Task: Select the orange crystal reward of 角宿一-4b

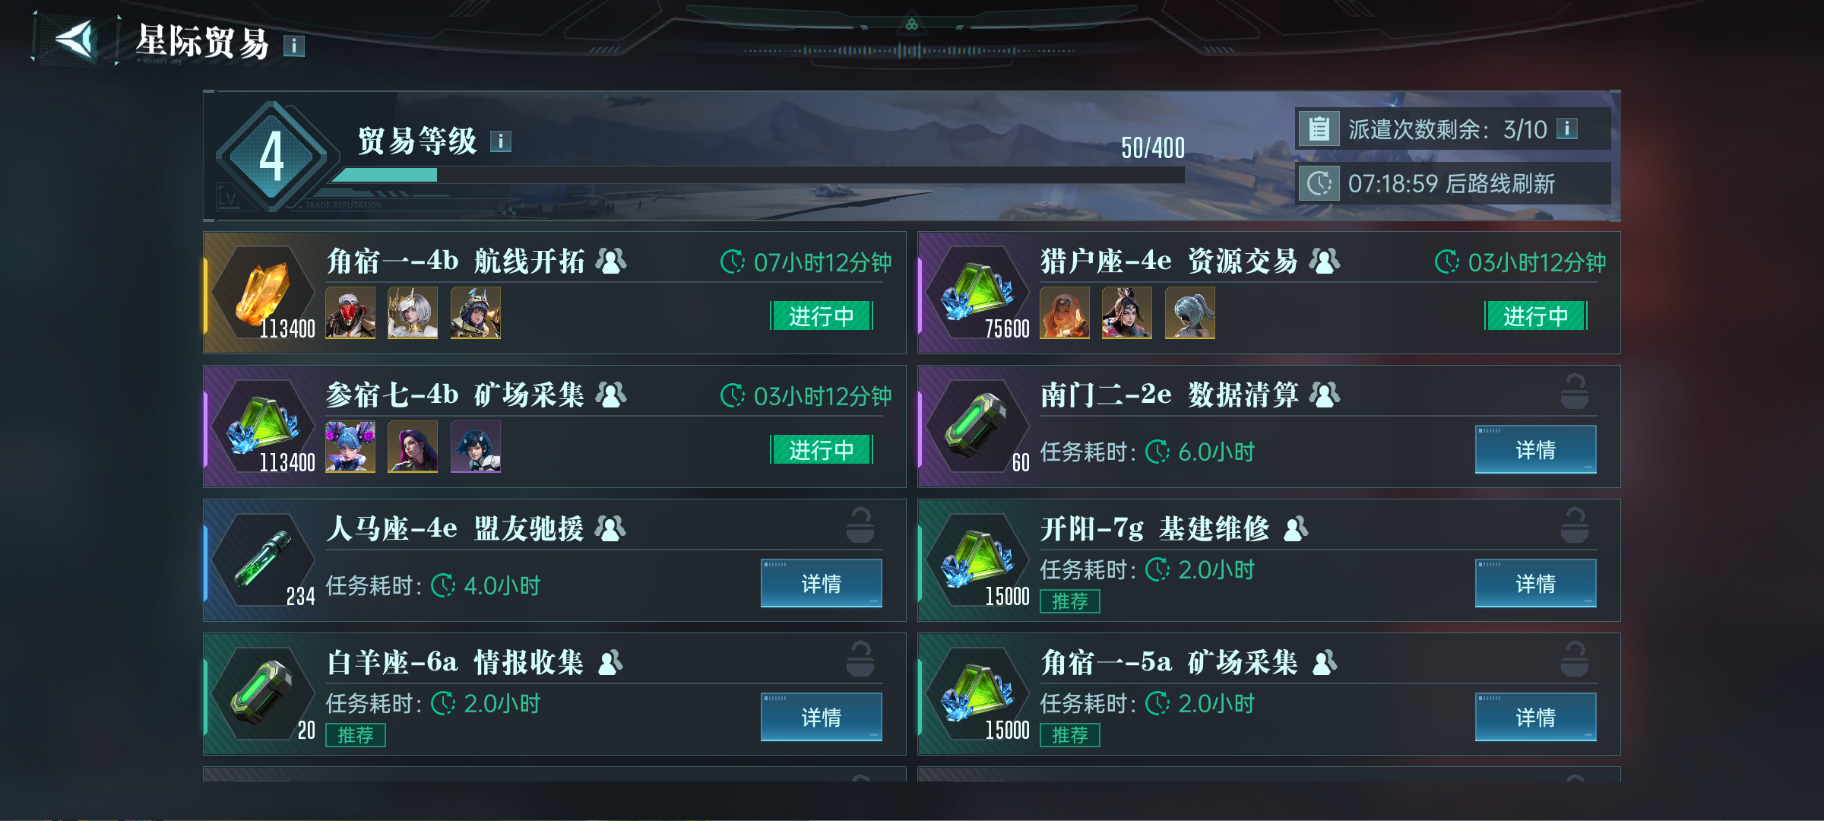Action: [x=264, y=293]
